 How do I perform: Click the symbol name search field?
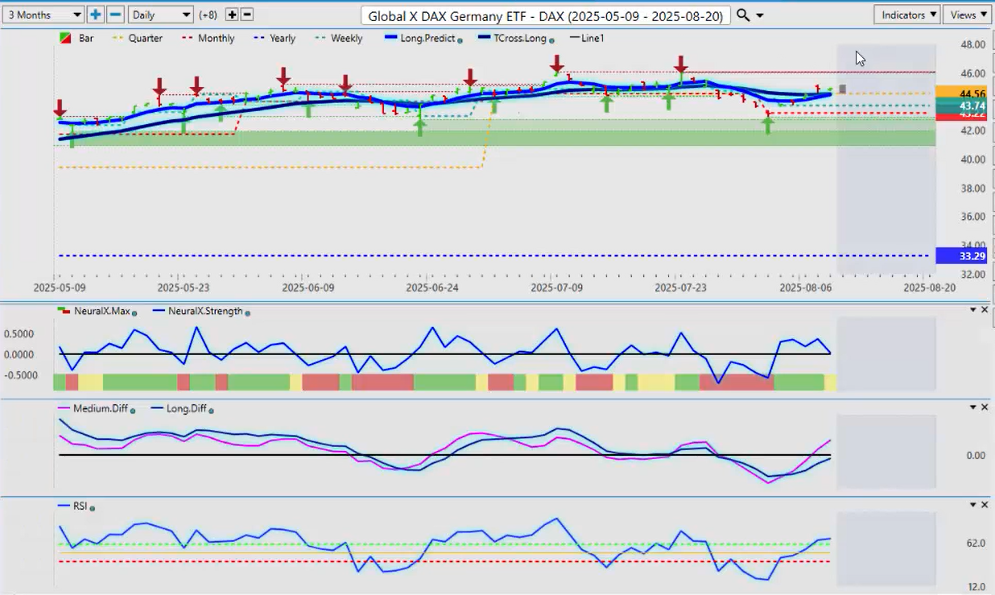point(546,16)
